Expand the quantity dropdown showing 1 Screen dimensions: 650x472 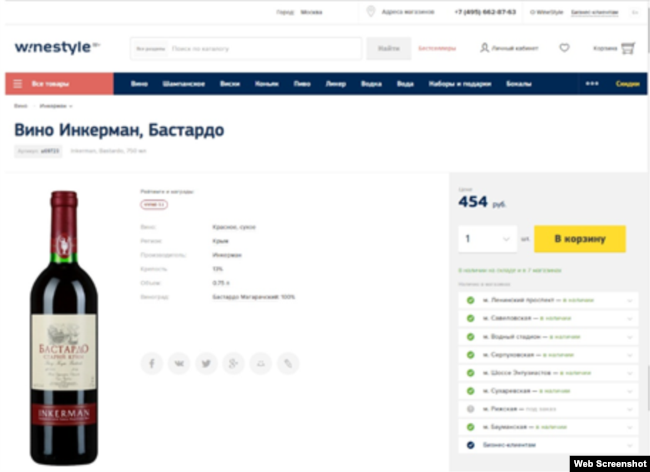click(488, 239)
